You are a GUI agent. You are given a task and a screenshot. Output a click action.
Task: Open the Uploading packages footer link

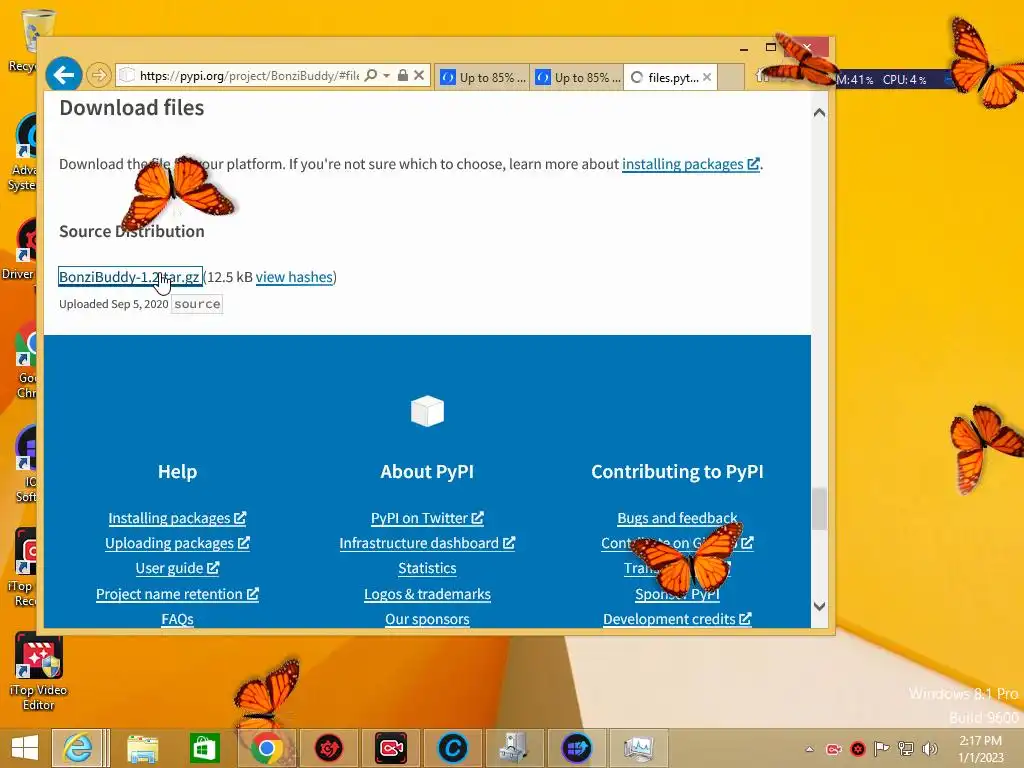coord(177,543)
